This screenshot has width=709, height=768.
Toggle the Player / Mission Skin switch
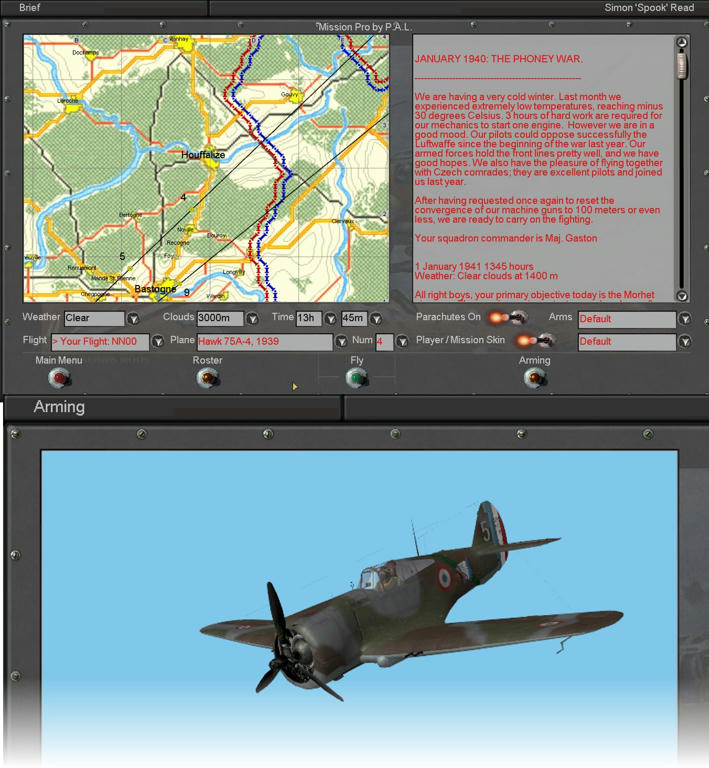tap(533, 341)
